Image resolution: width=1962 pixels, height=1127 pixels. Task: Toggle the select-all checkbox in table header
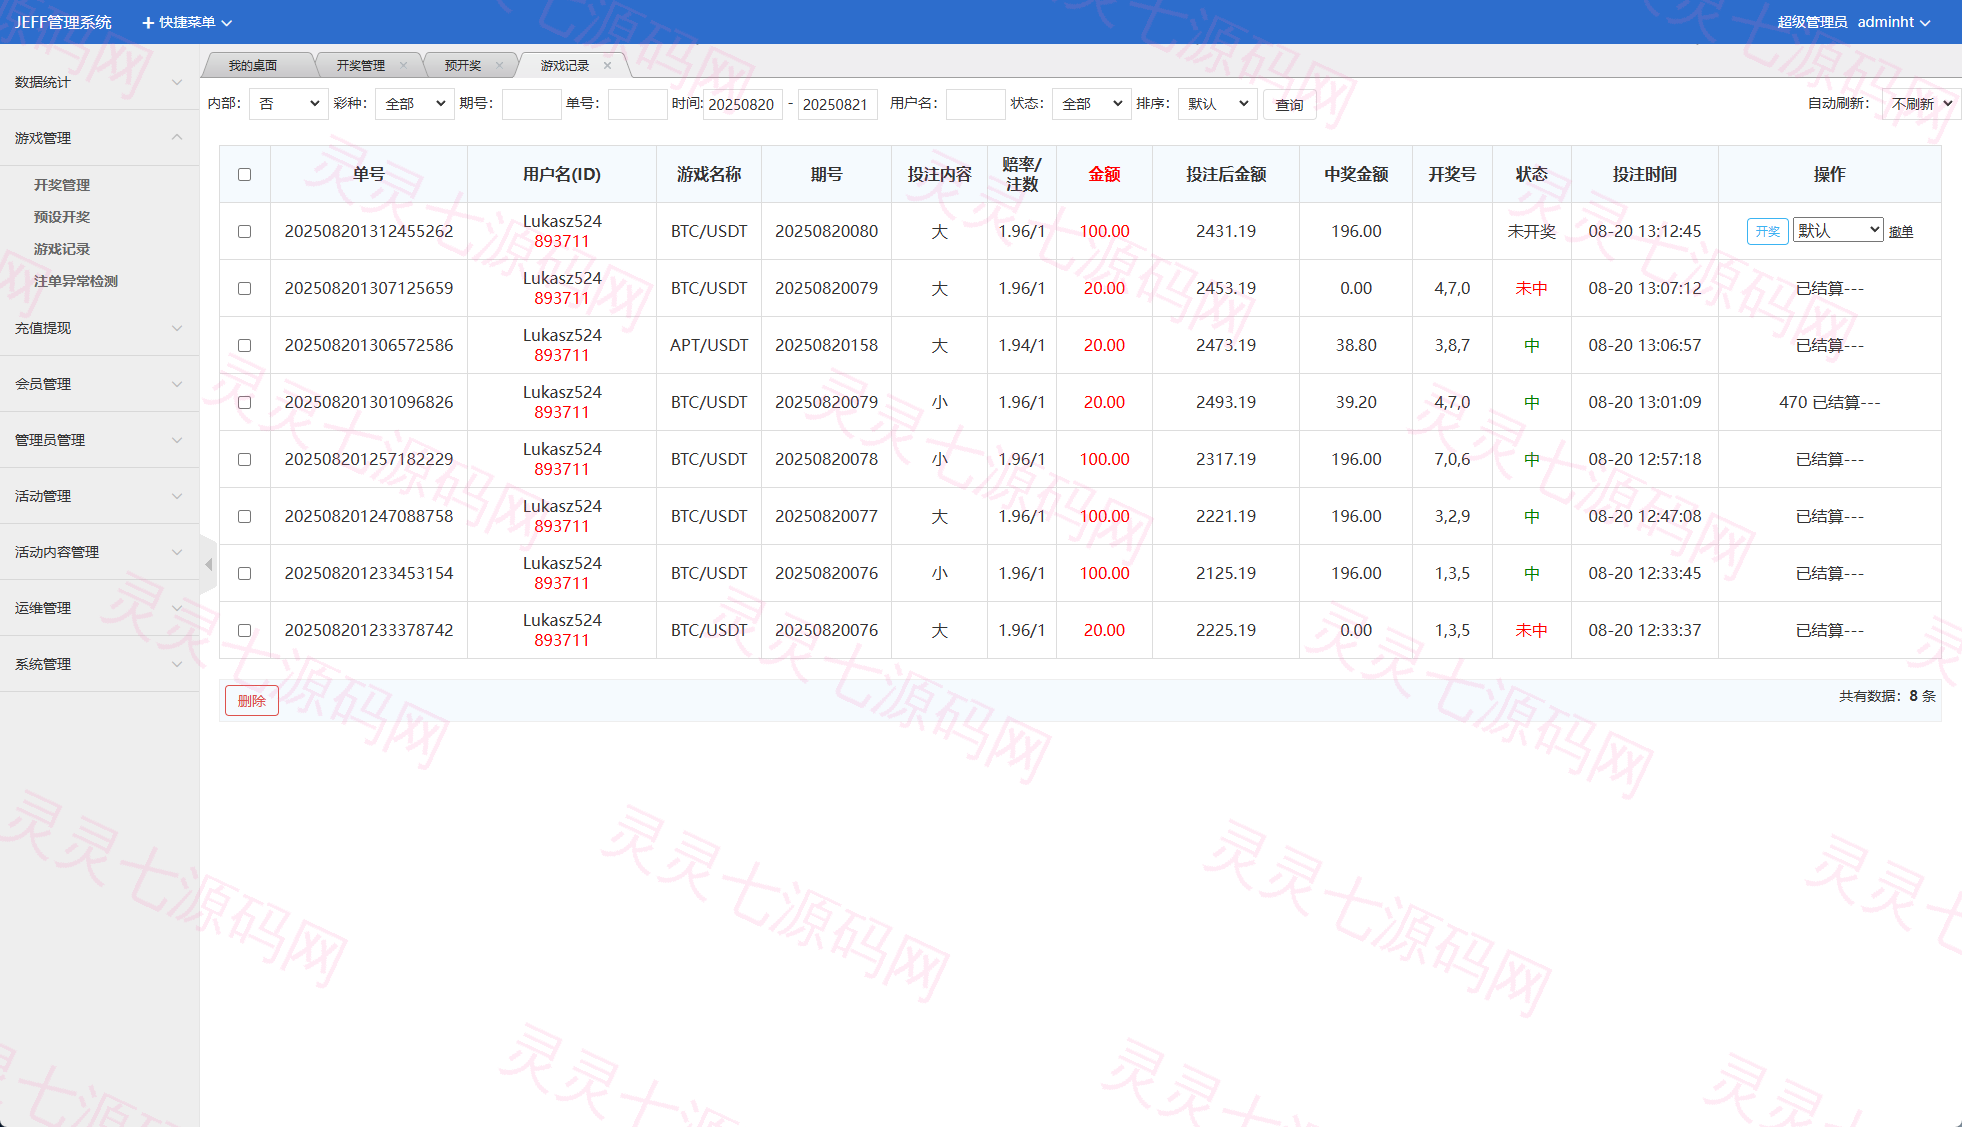[x=244, y=175]
